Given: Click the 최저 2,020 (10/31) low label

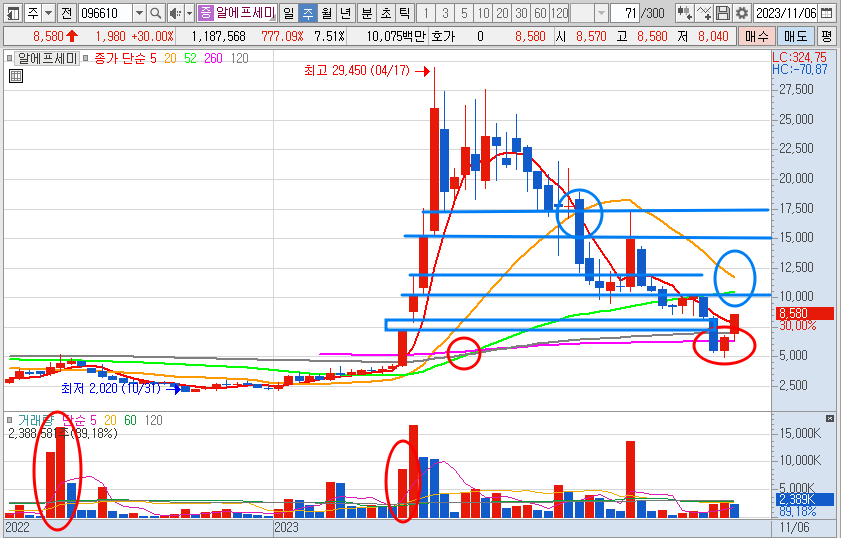Looking at the screenshot, I should [111, 388].
